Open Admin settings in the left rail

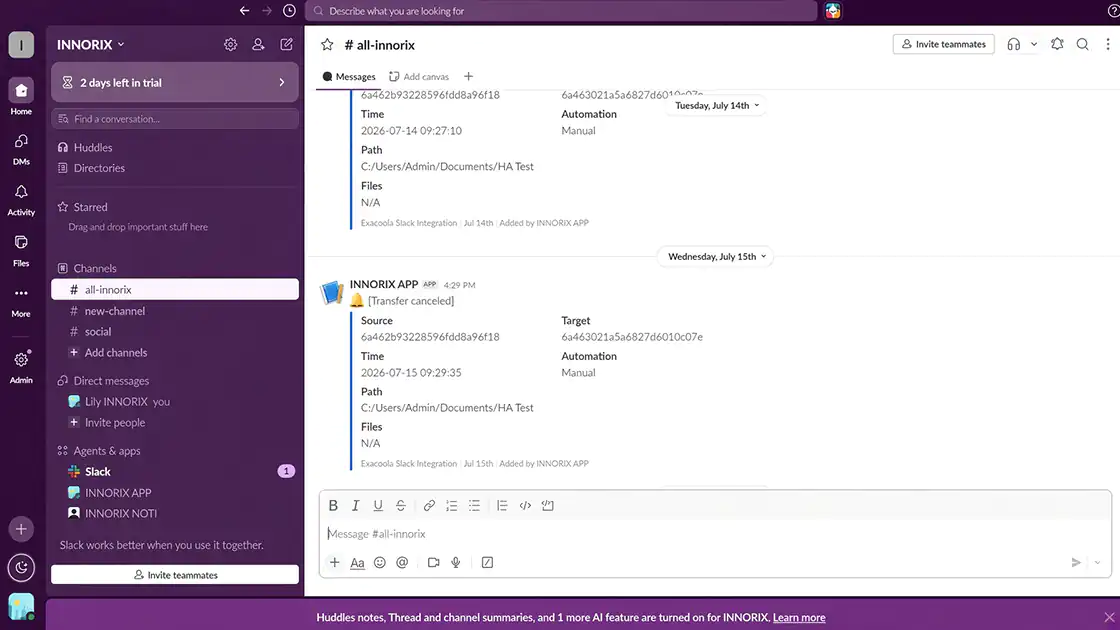[21, 366]
